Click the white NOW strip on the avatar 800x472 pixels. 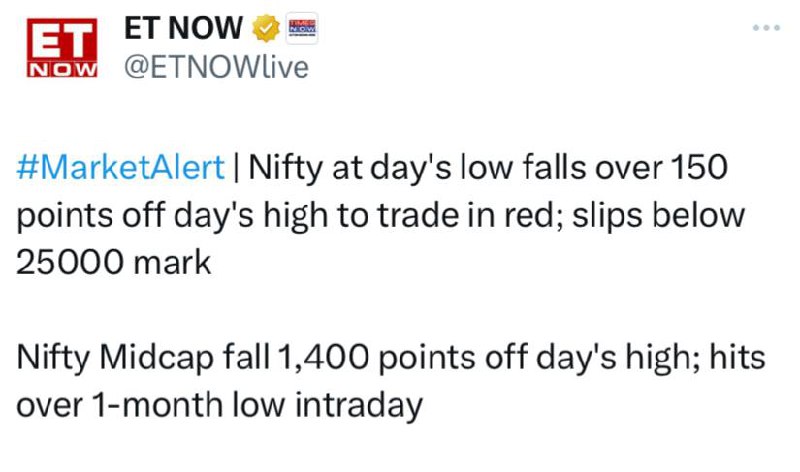pos(62,69)
